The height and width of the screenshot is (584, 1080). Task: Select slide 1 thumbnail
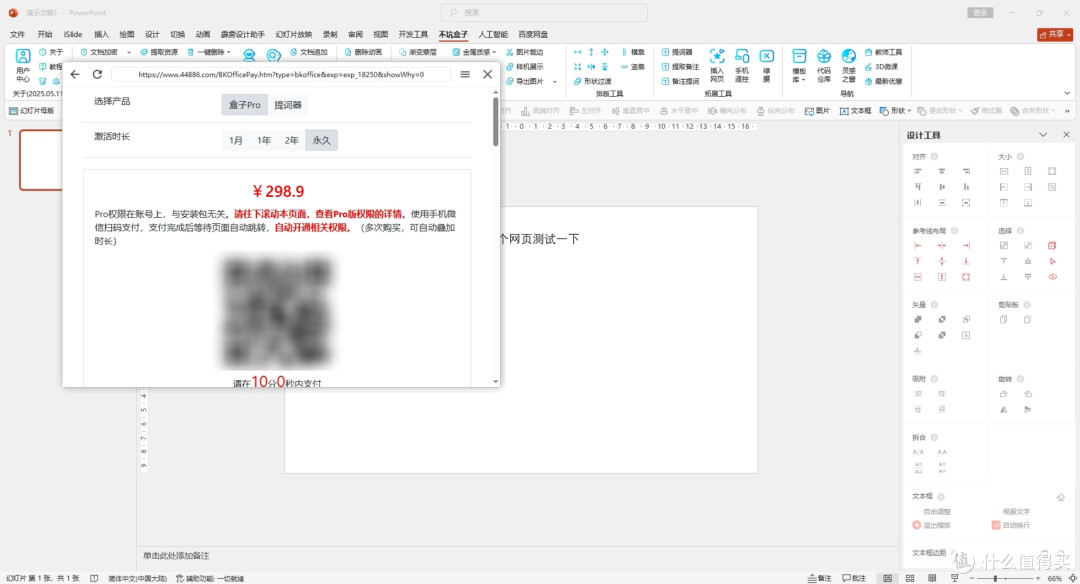click(41, 160)
